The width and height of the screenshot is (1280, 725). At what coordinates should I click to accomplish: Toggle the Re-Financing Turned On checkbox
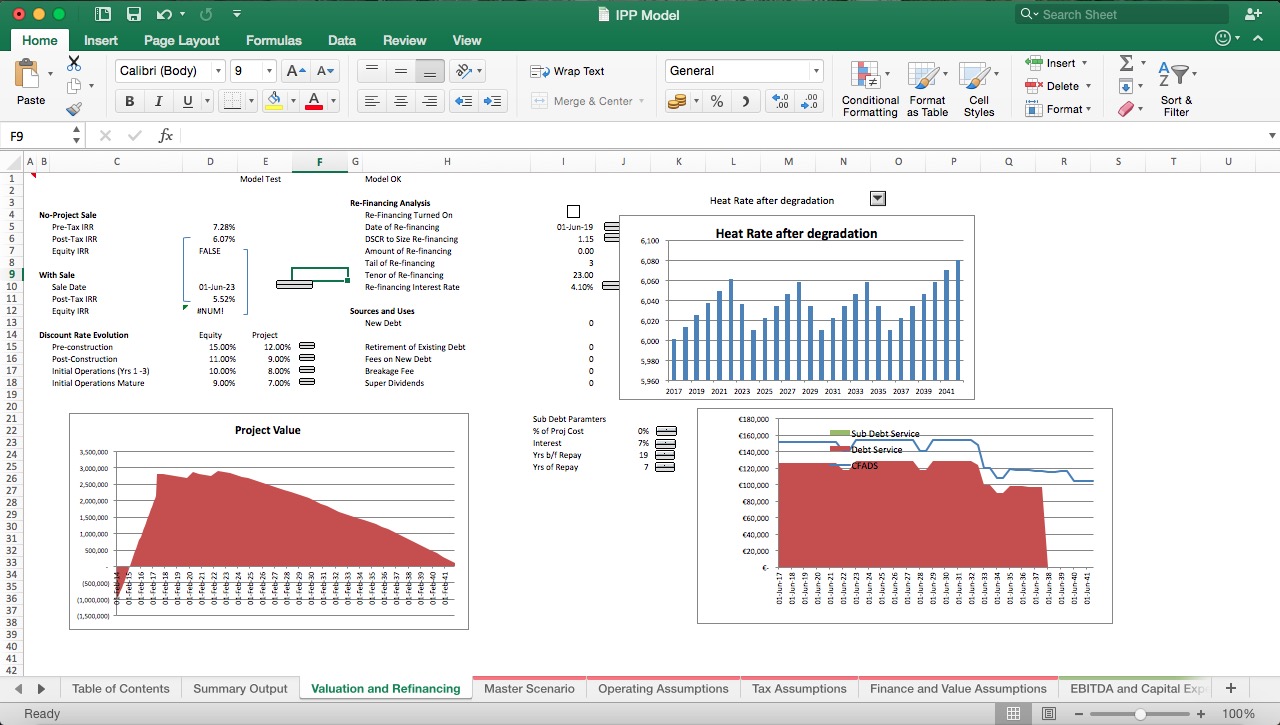pos(573,211)
